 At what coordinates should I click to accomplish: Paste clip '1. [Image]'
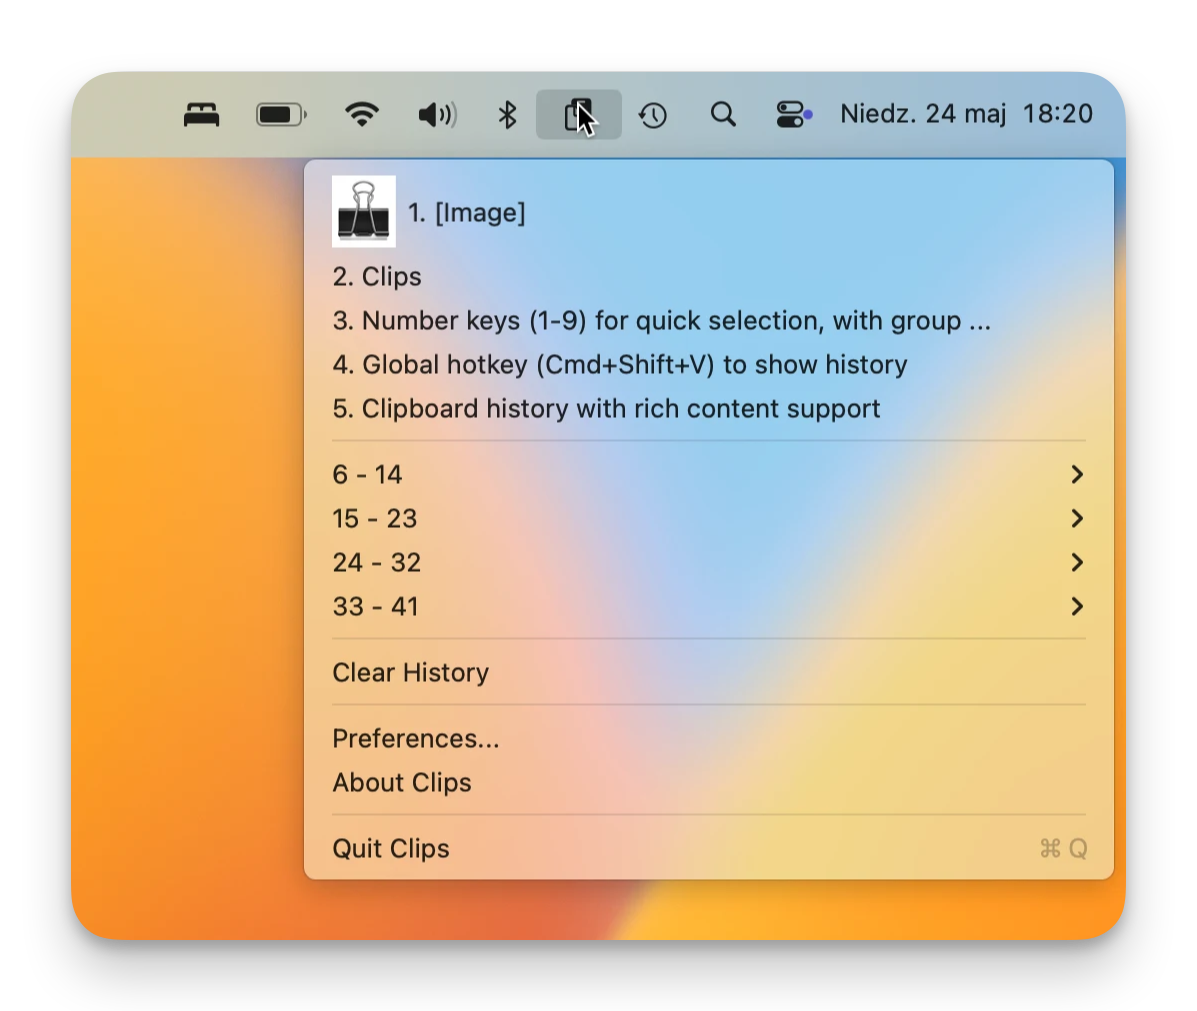708,212
